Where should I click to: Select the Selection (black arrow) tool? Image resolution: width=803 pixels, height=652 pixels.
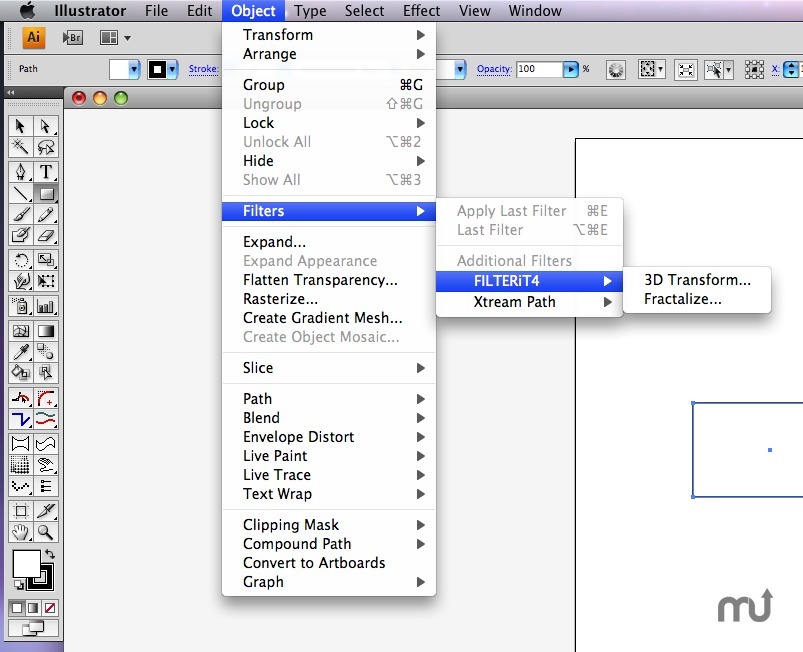coord(20,126)
